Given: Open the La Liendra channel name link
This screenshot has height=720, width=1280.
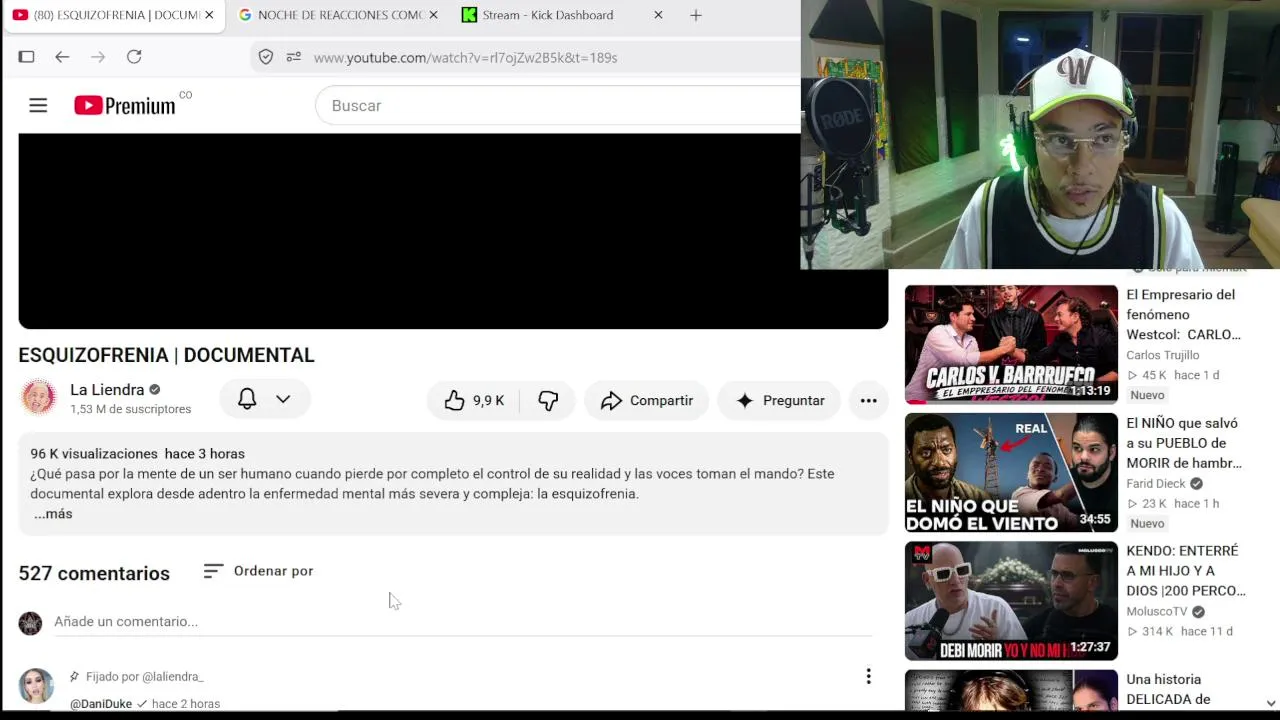Looking at the screenshot, I should pos(107,390).
